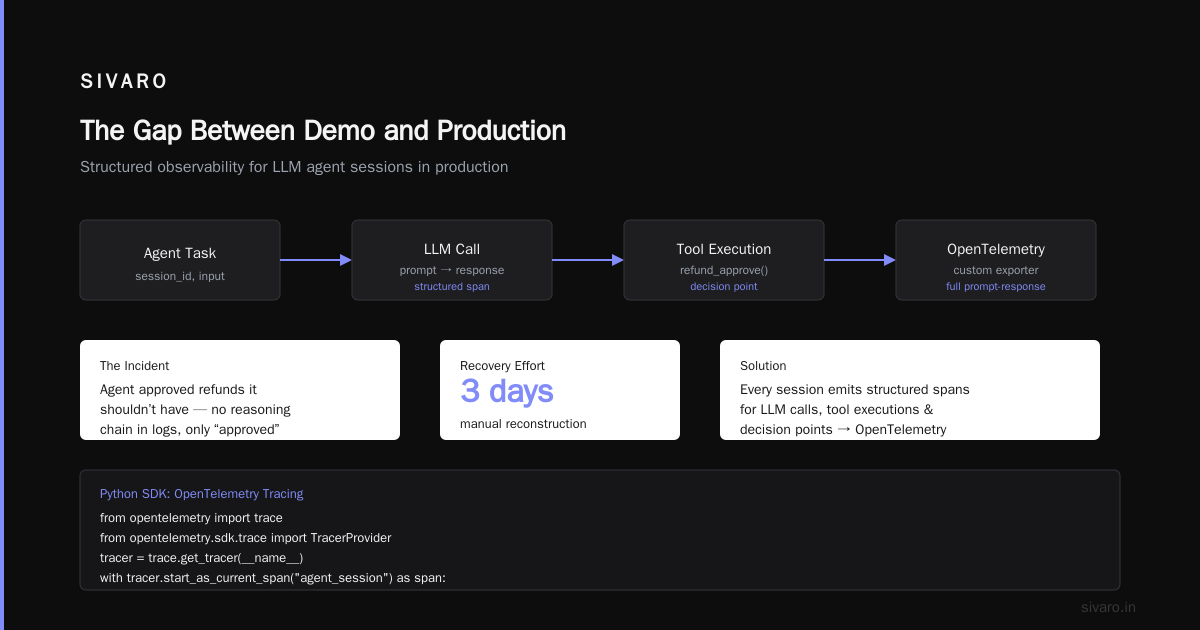The height and width of the screenshot is (630, 1200).
Task: Select the OpenTelemetry flow box
Action: click(x=996, y=260)
